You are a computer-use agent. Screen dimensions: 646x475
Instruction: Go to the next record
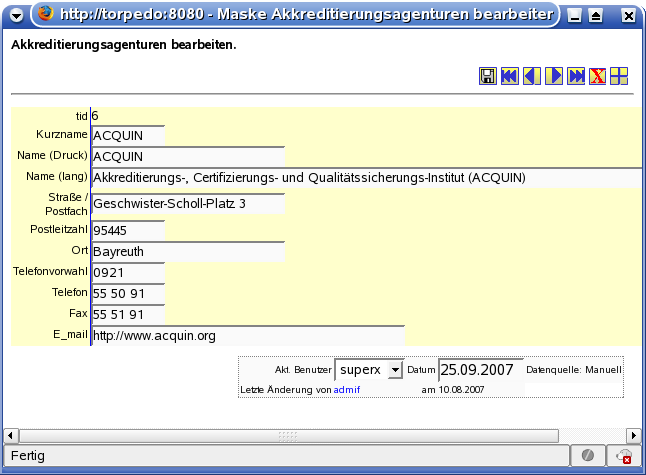click(554, 76)
